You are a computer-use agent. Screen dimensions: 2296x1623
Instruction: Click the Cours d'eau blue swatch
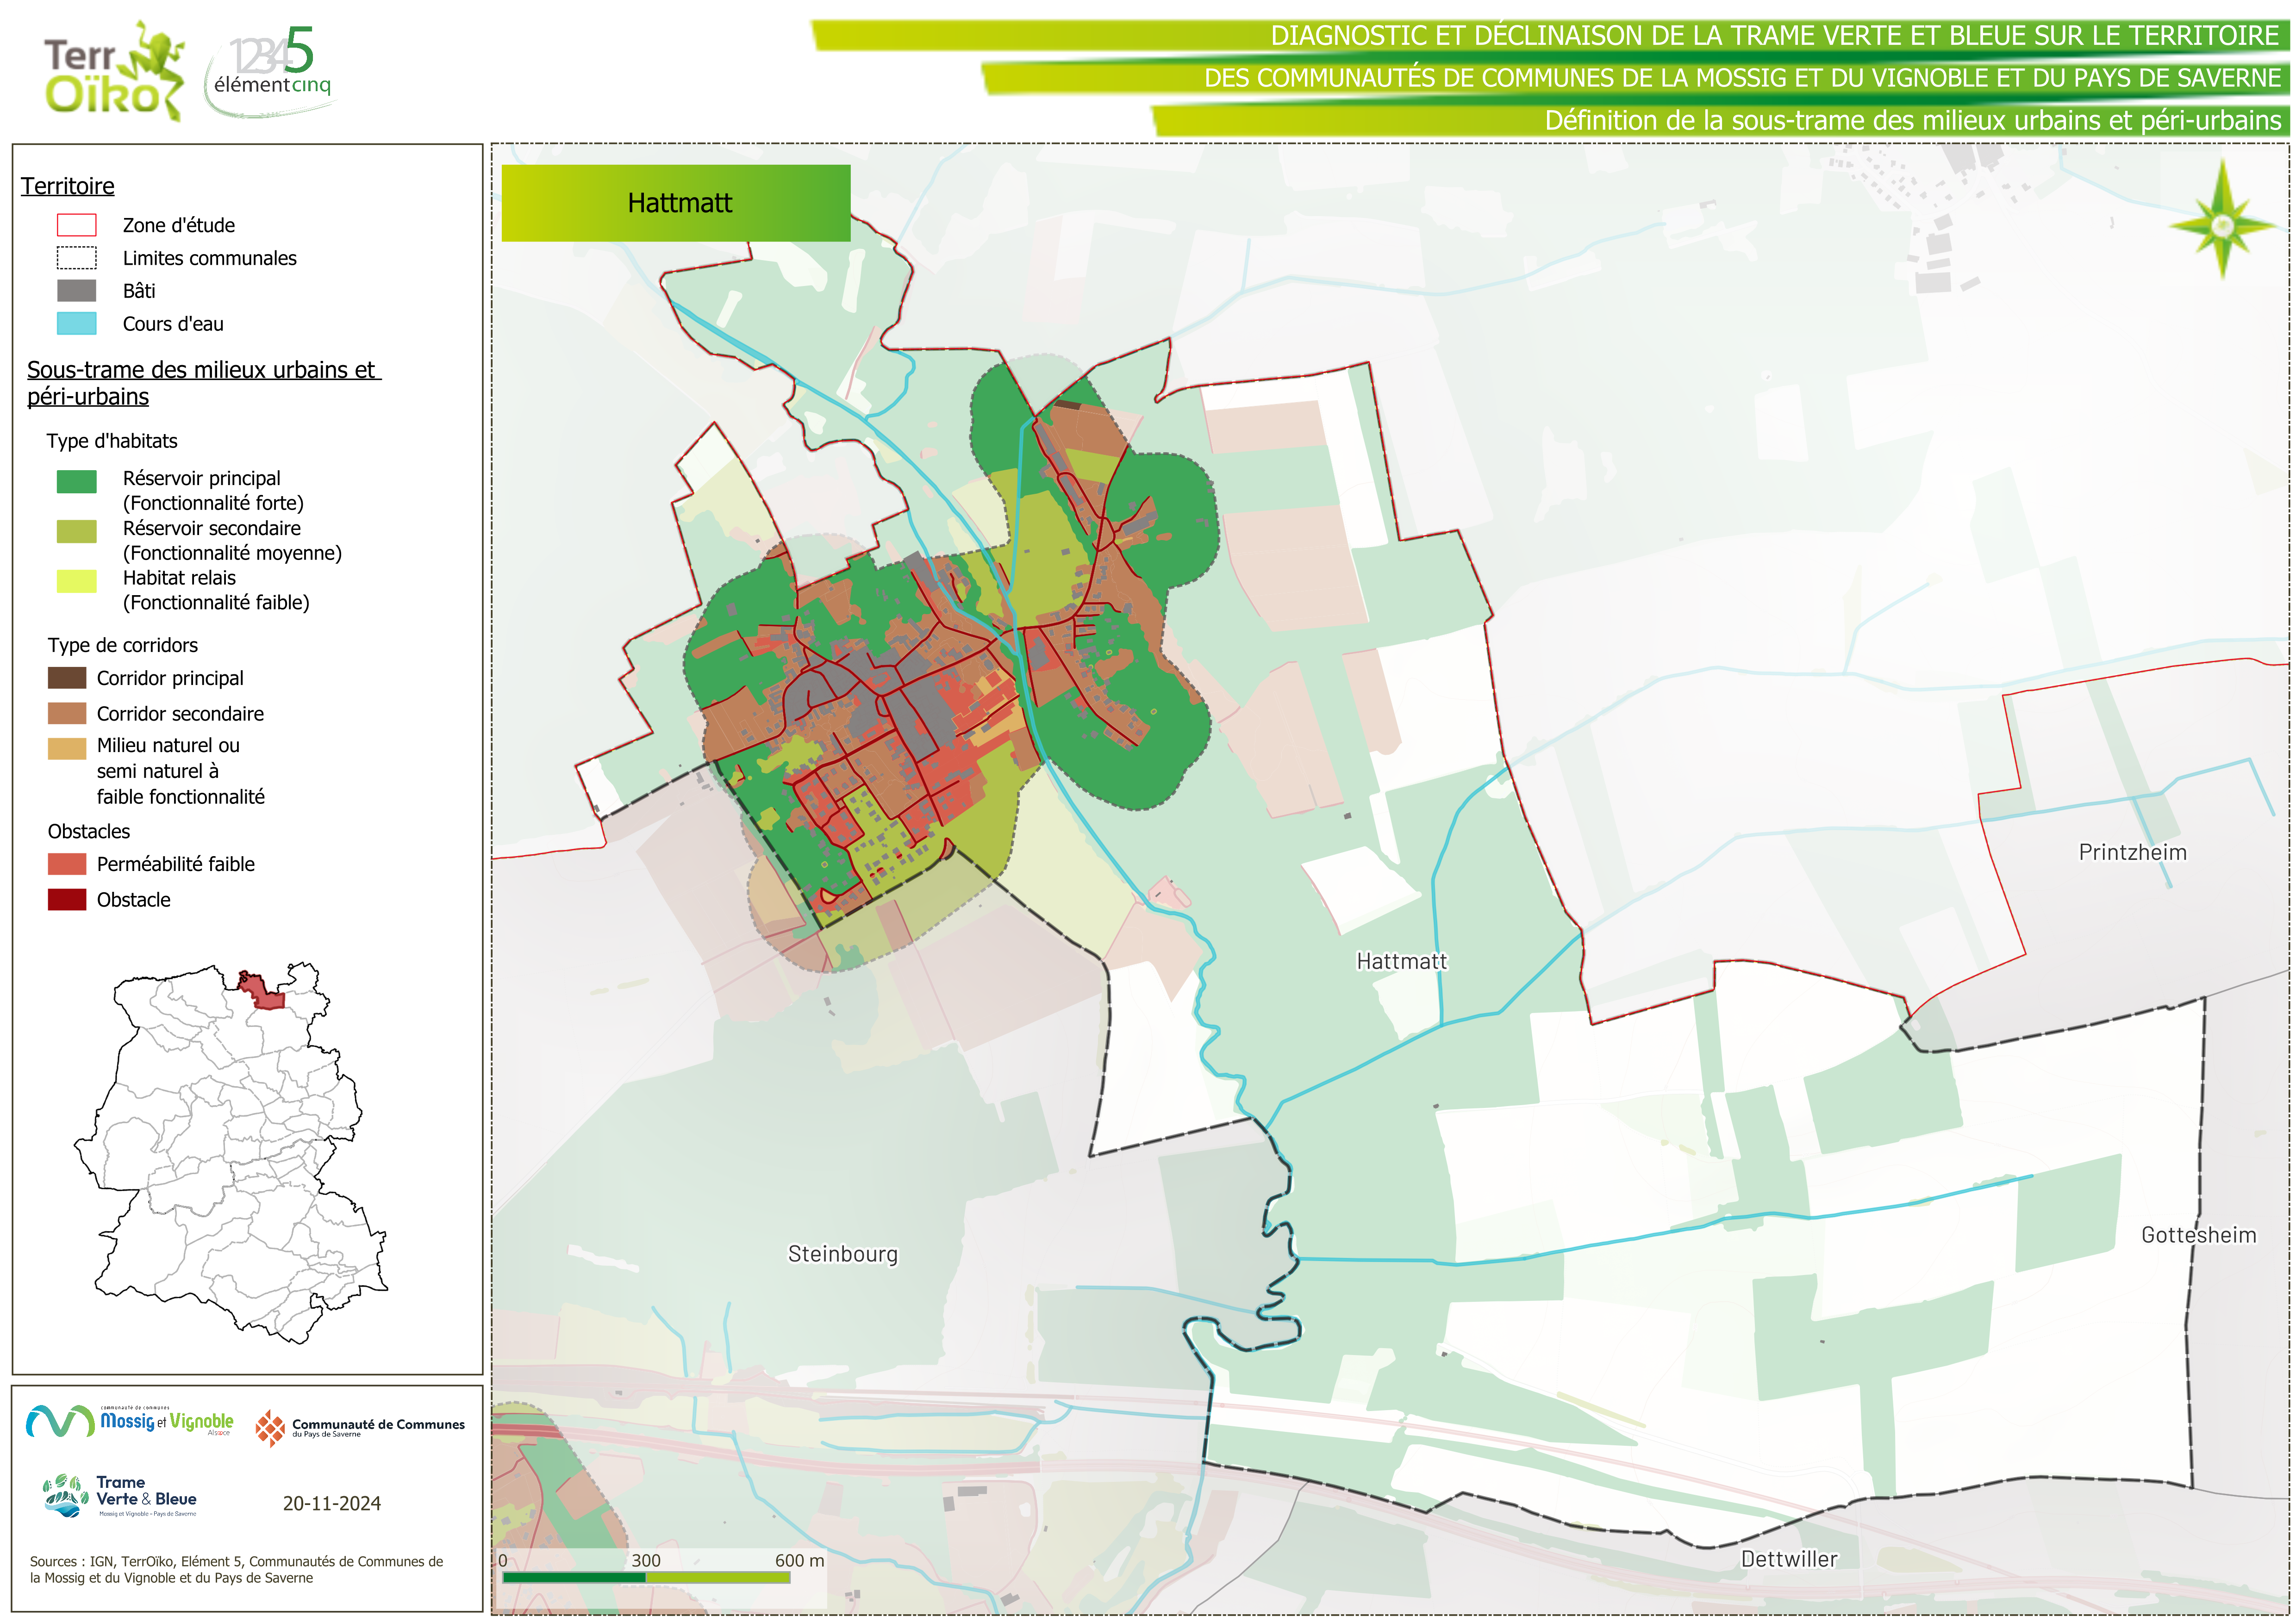[76, 323]
